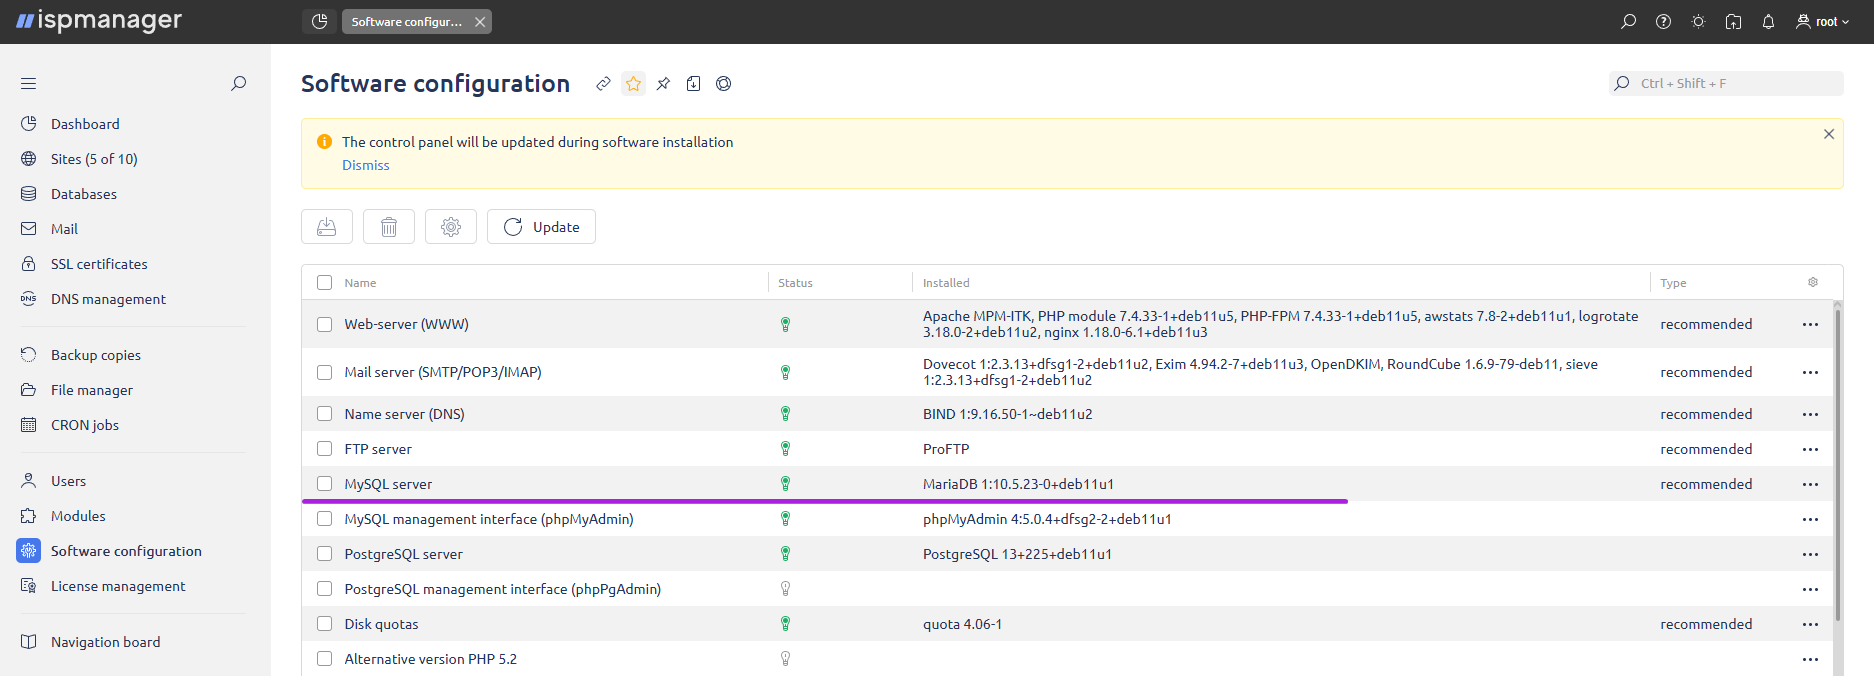Check the phpMyAdmin row checkbox

pyautogui.click(x=324, y=519)
